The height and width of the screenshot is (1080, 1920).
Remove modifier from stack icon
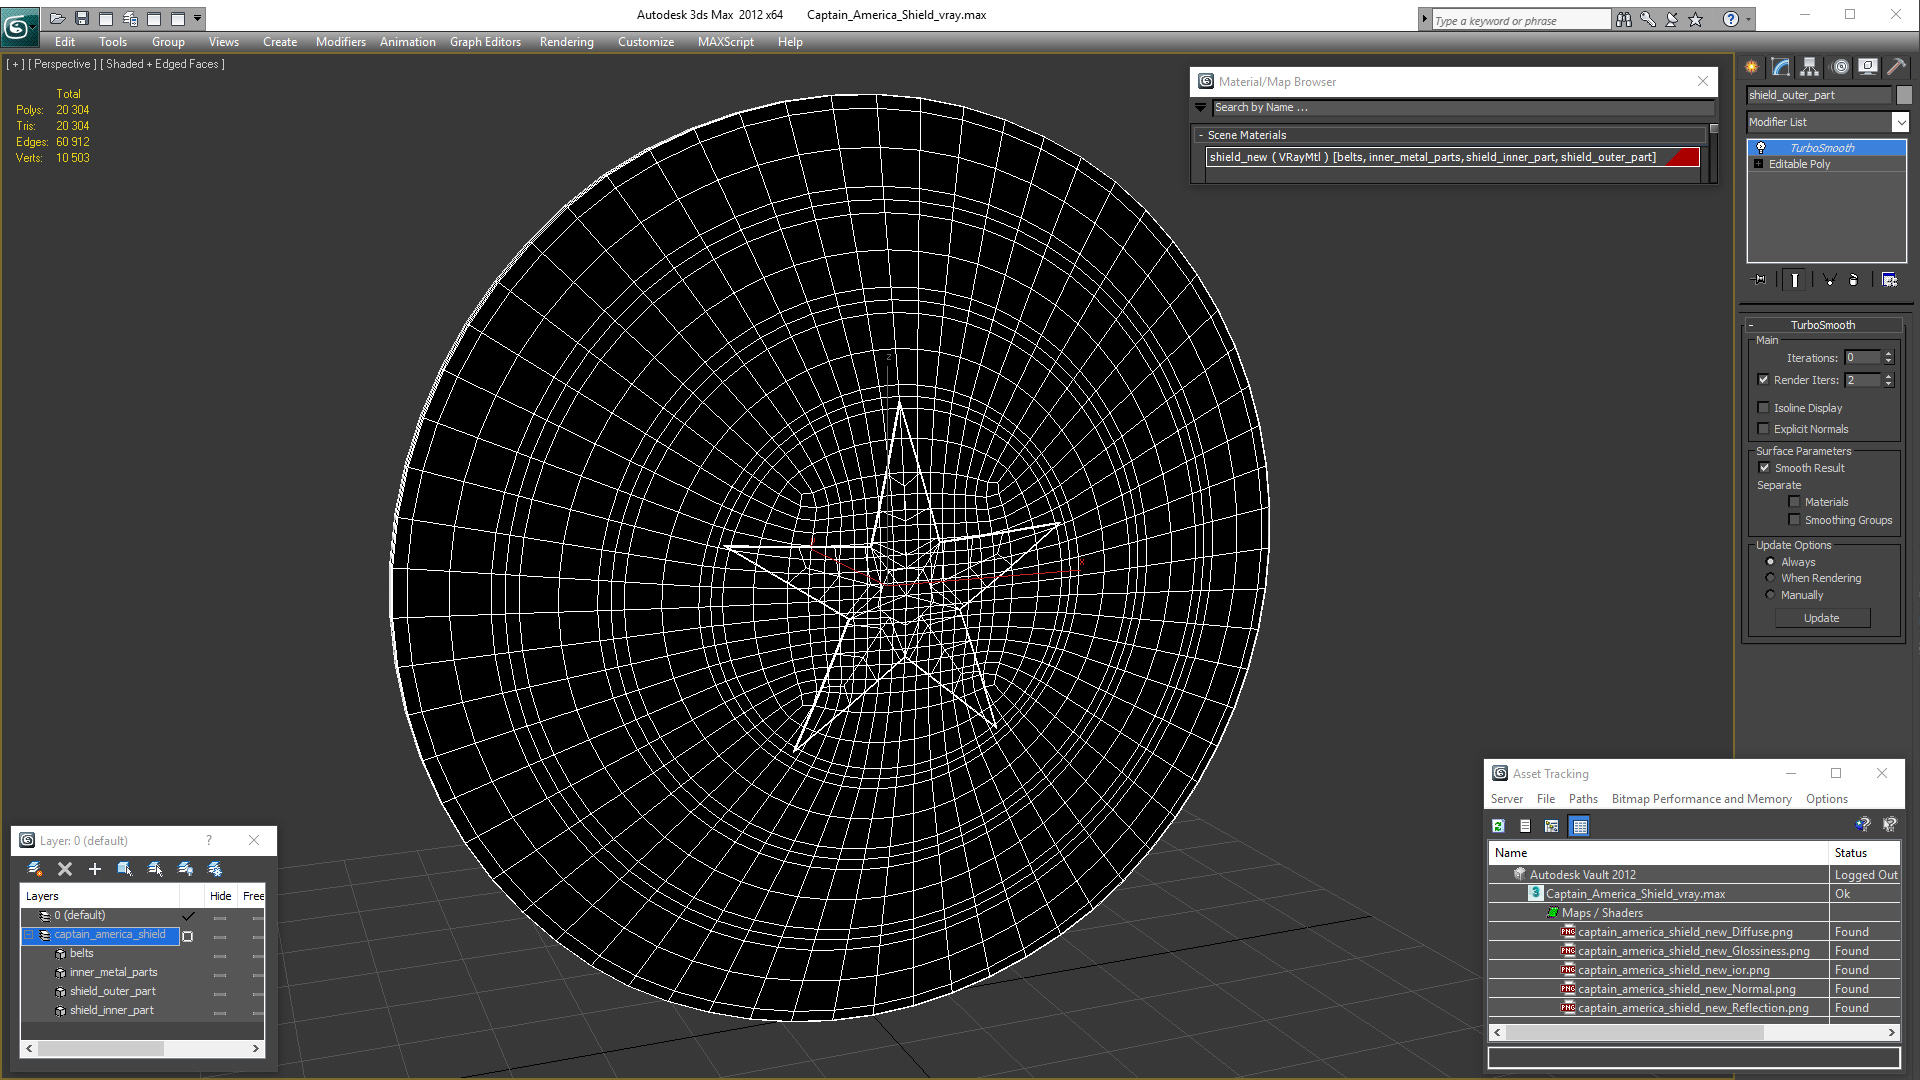click(1854, 280)
